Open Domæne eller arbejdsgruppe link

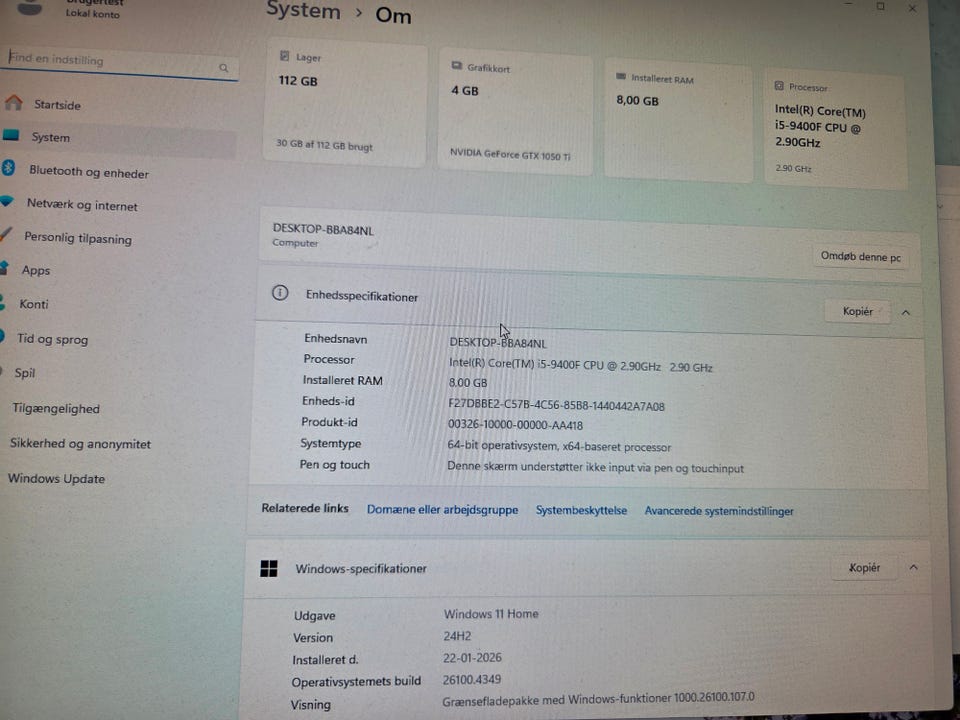pos(442,509)
